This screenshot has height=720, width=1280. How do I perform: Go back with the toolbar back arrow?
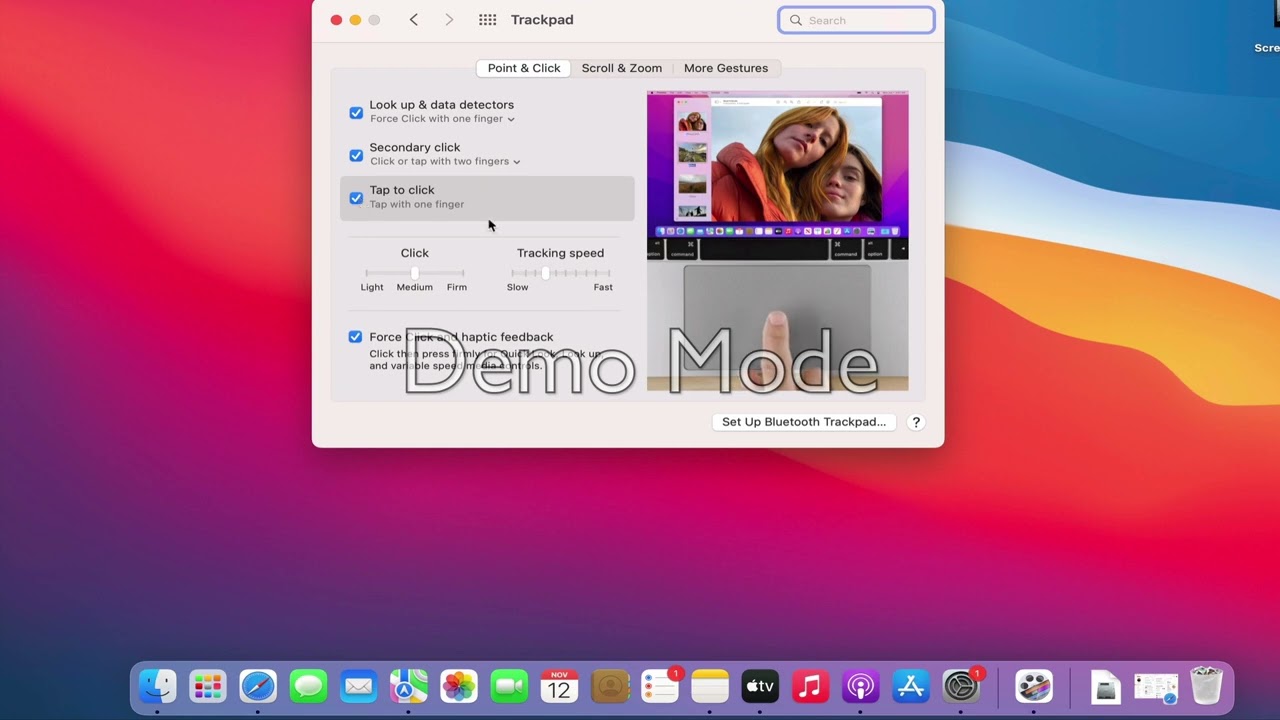414,20
